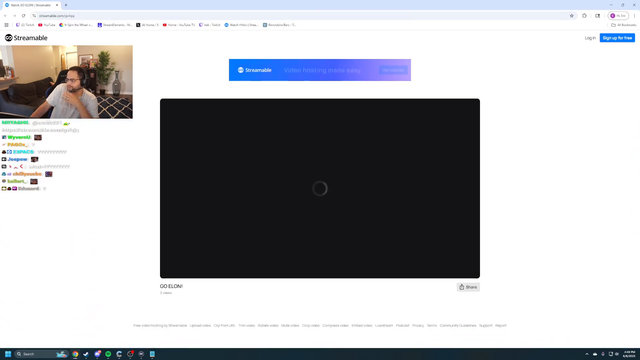Click the Livestream footer link

pyautogui.click(x=384, y=326)
